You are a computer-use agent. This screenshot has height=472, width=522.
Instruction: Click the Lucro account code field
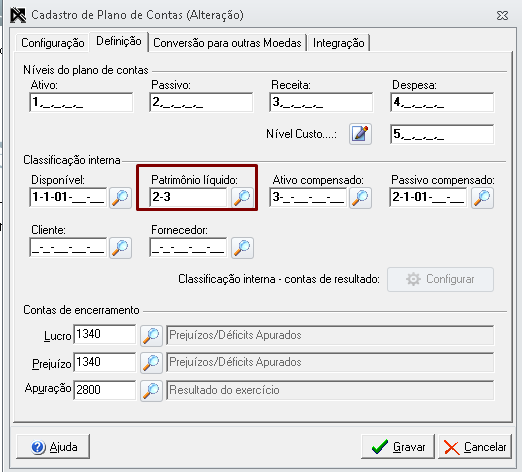click(x=105, y=334)
